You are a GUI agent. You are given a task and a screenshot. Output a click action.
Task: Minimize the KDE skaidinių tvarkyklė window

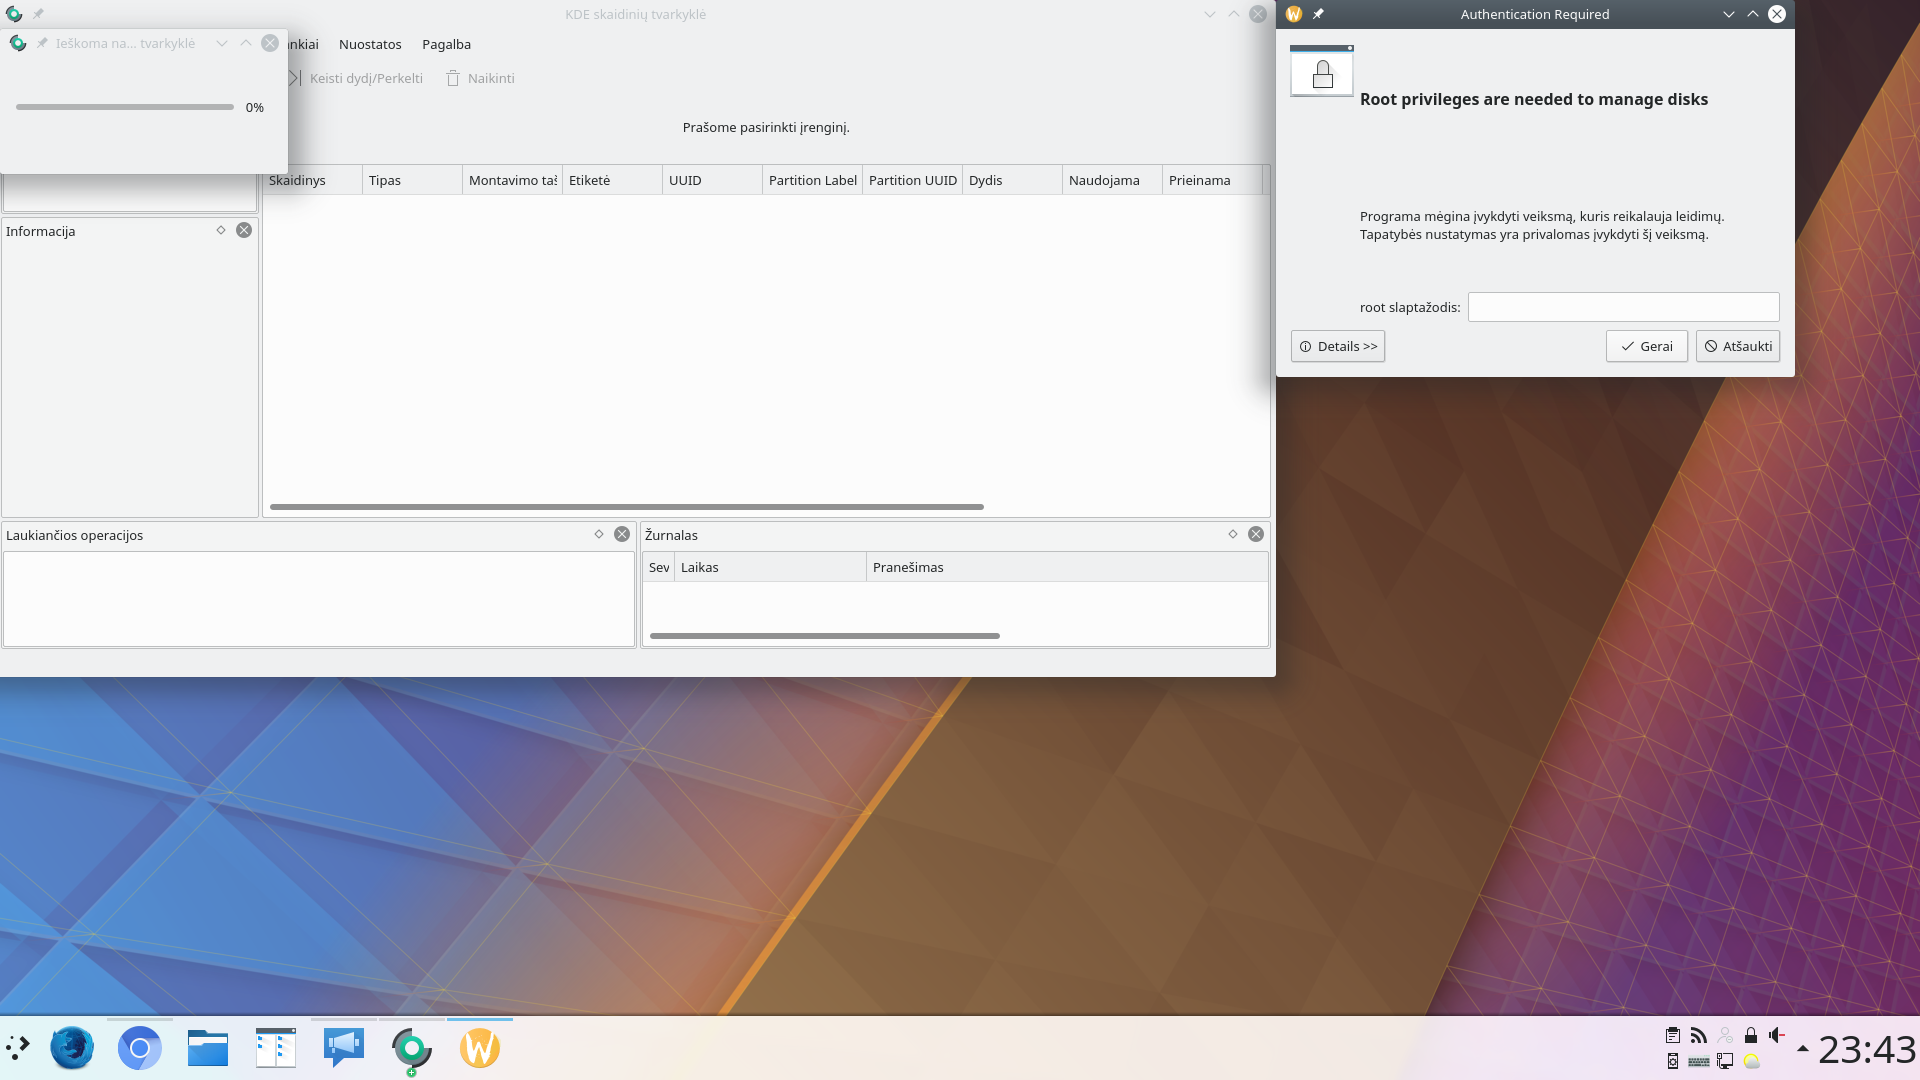pos(1209,14)
